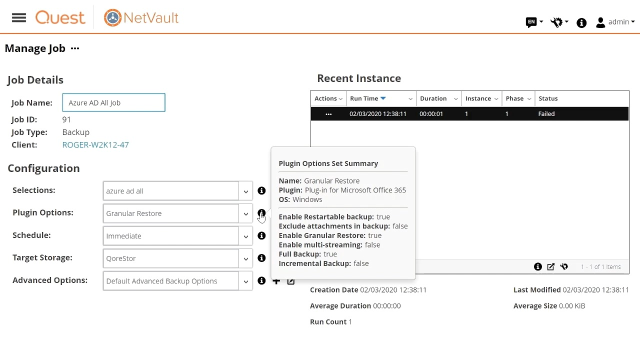Image resolution: width=640 pixels, height=360 pixels.
Task: Show info for Selections set
Action: click(262, 191)
